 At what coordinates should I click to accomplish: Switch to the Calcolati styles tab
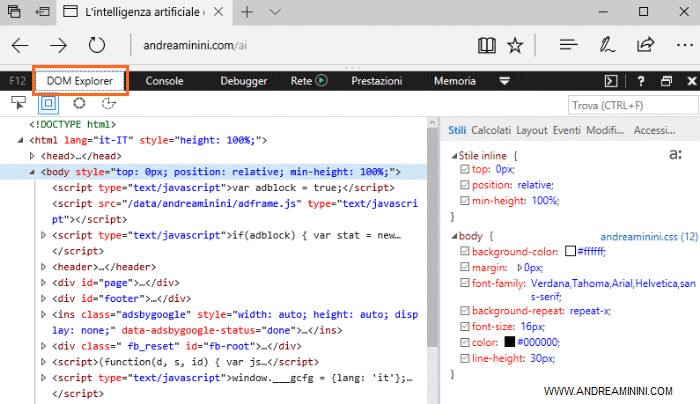pyautogui.click(x=491, y=130)
